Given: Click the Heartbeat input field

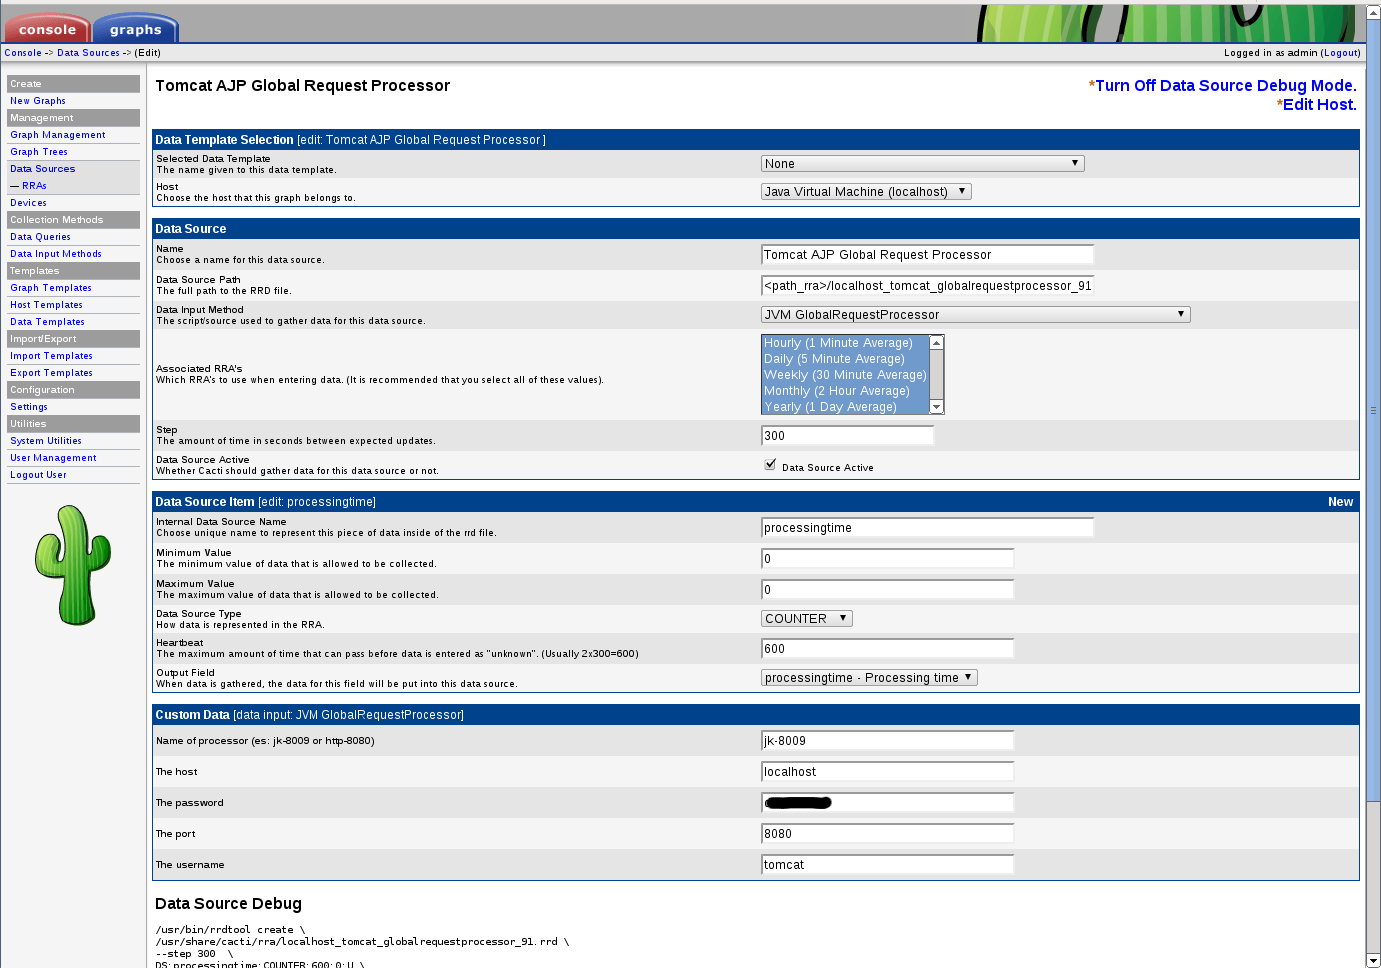Looking at the screenshot, I should [x=887, y=648].
